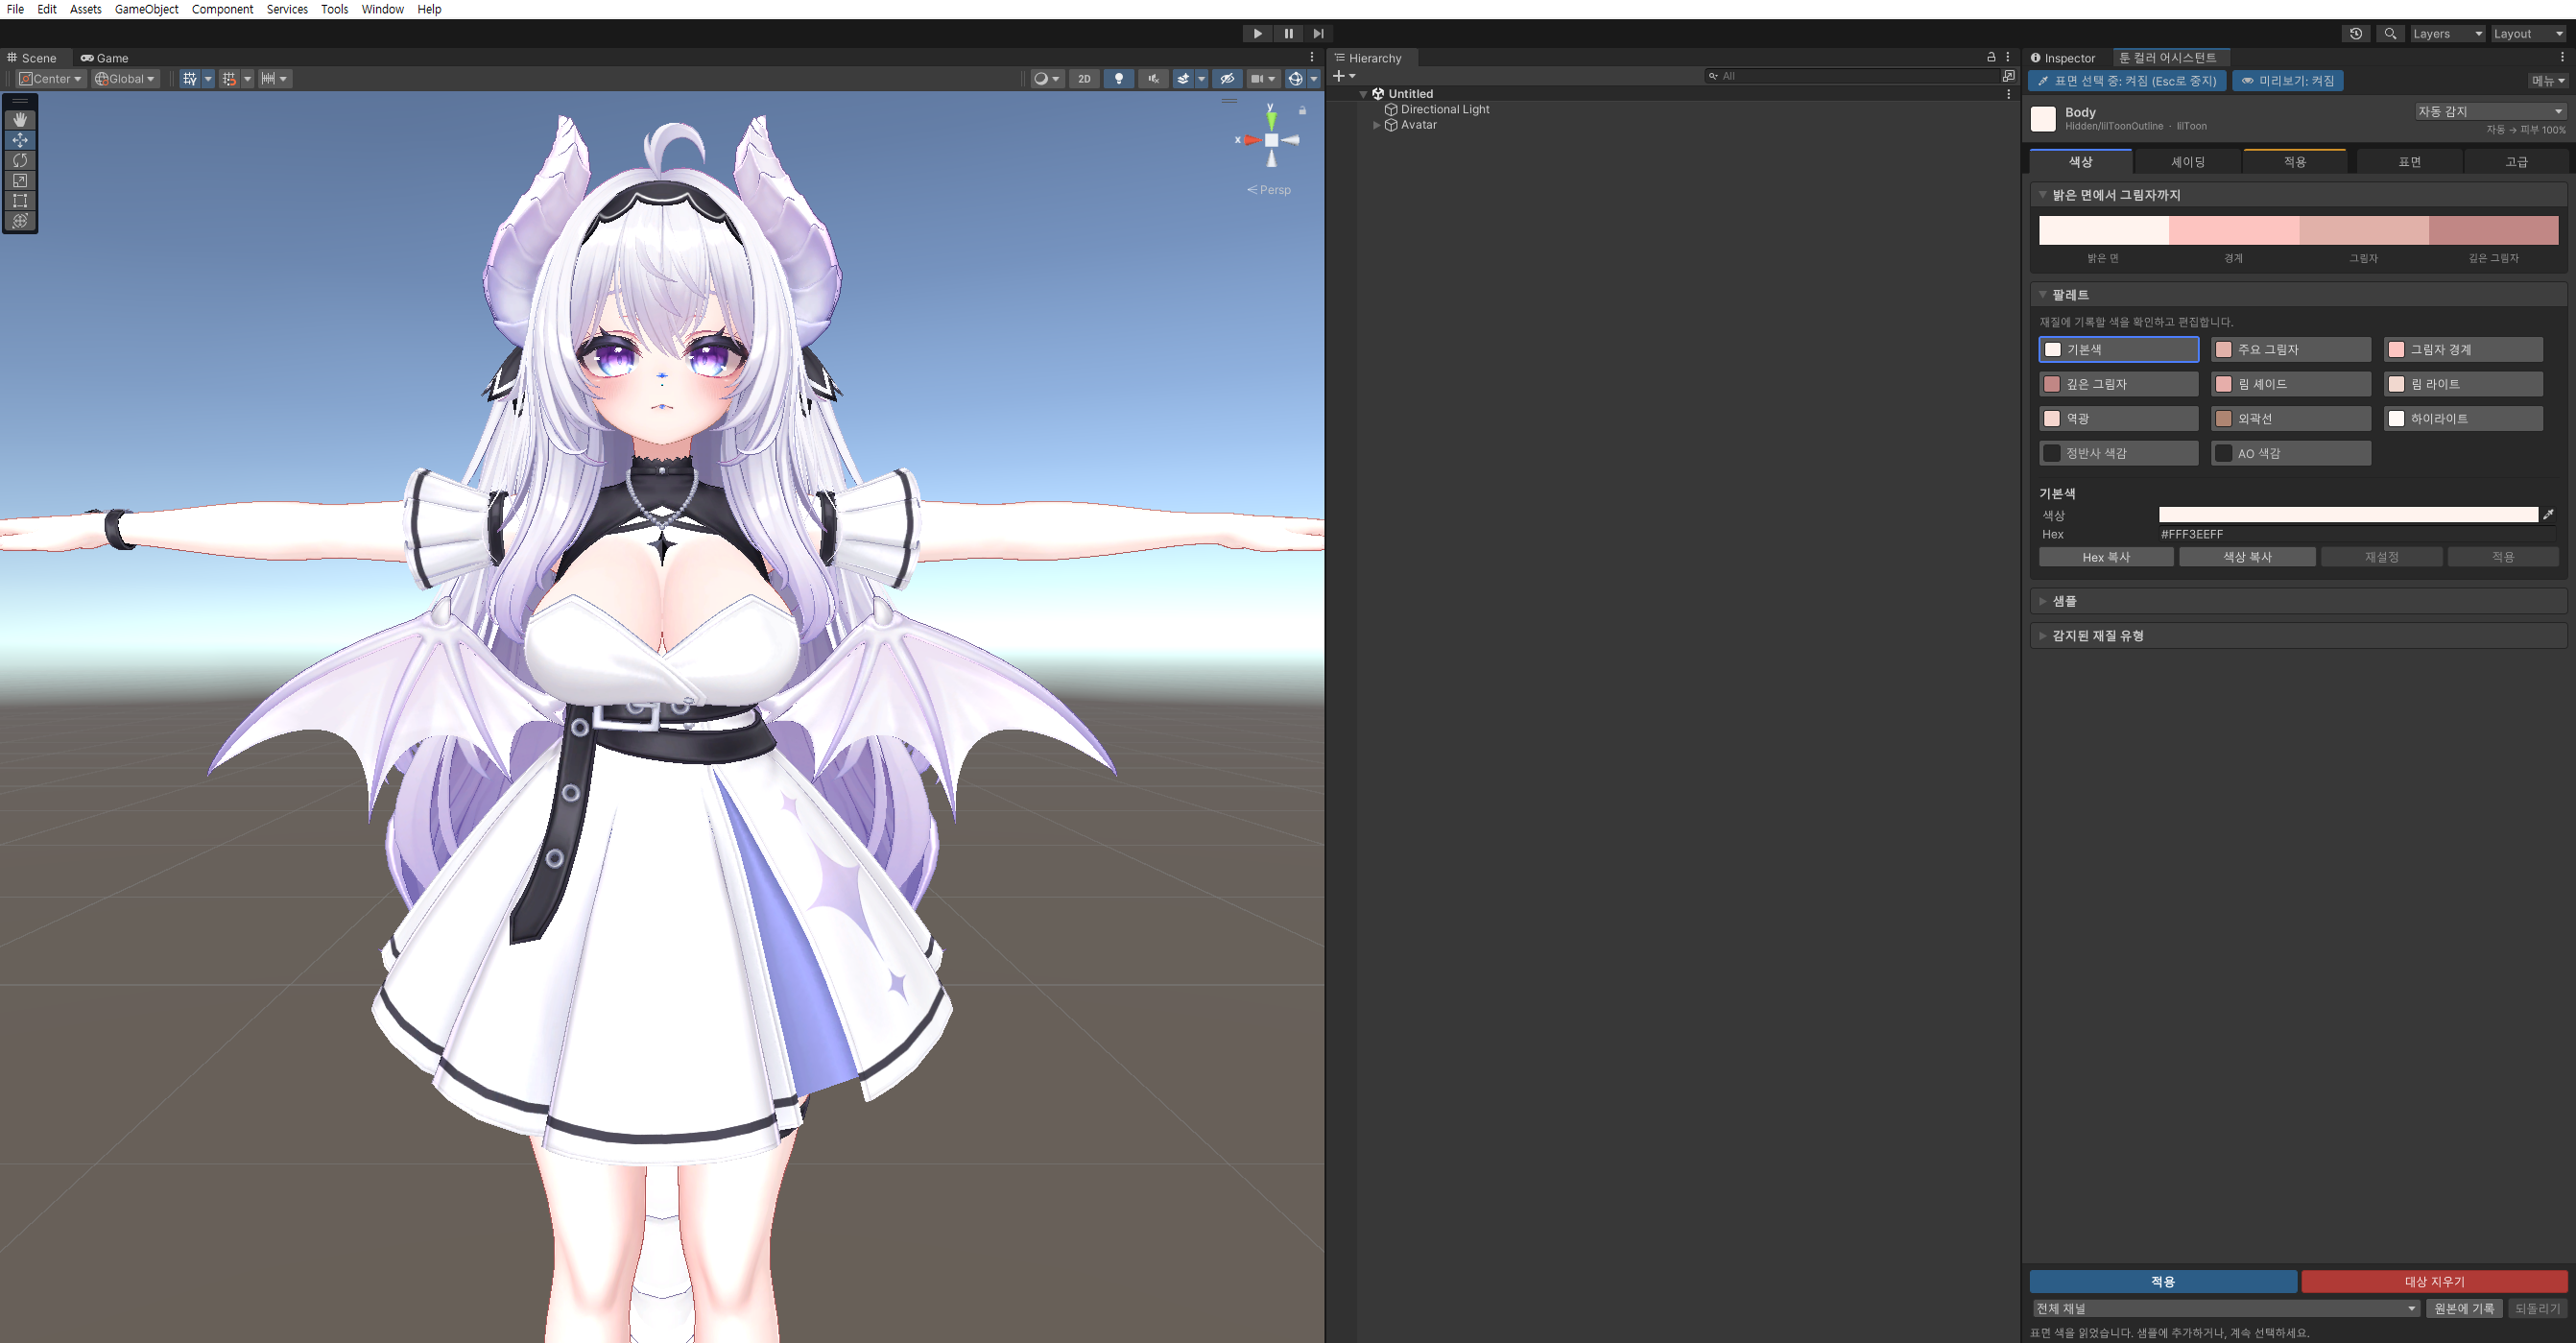Toggle scene lighting bulb button
The width and height of the screenshot is (2576, 1343).
tap(1118, 78)
